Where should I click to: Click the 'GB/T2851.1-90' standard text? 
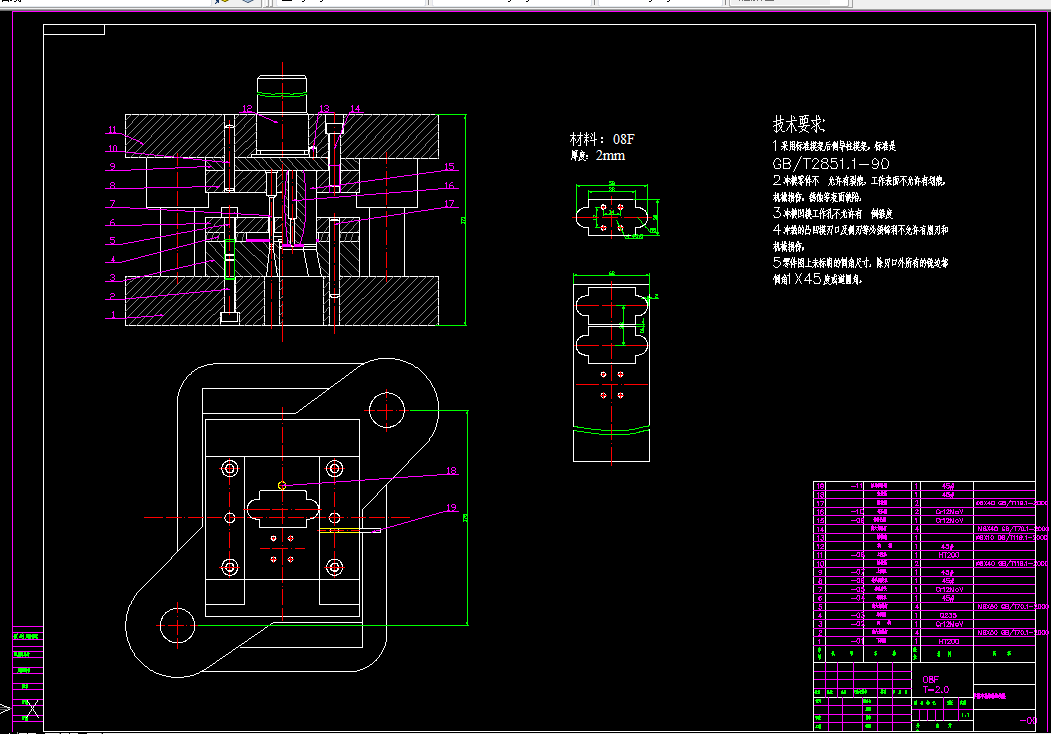pos(831,164)
